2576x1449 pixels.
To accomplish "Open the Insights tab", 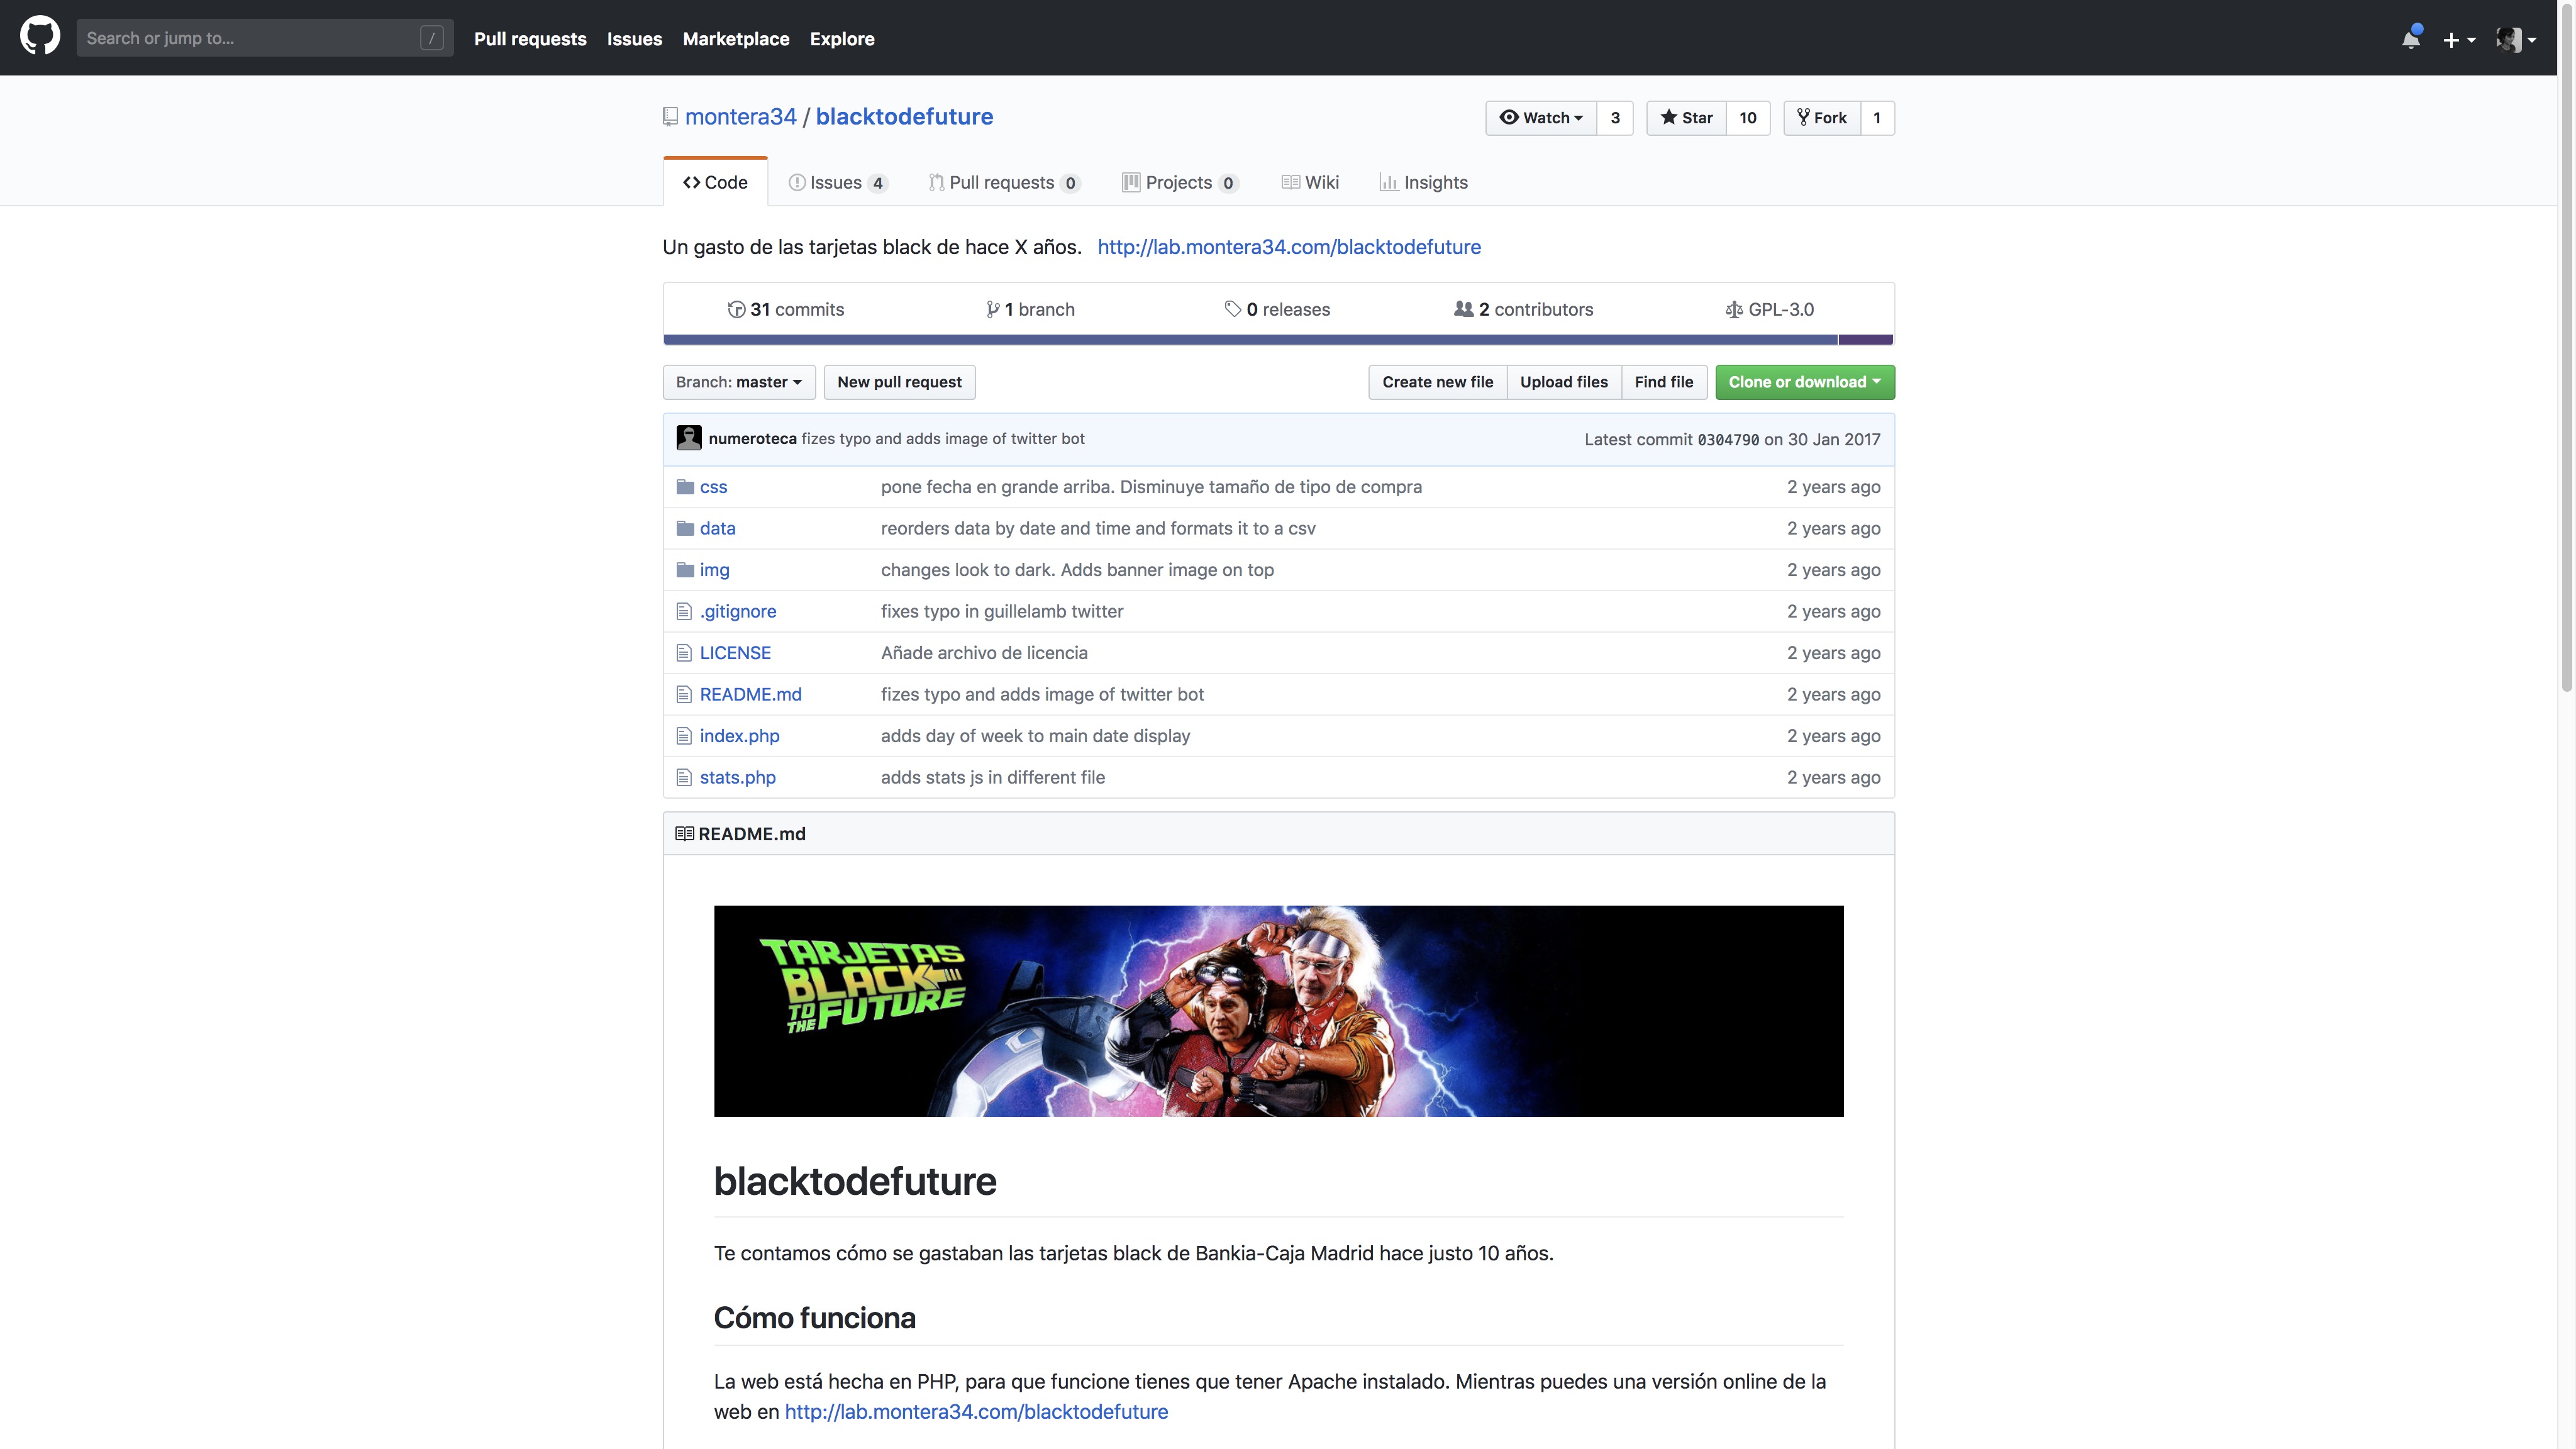I will pyautogui.click(x=1424, y=182).
